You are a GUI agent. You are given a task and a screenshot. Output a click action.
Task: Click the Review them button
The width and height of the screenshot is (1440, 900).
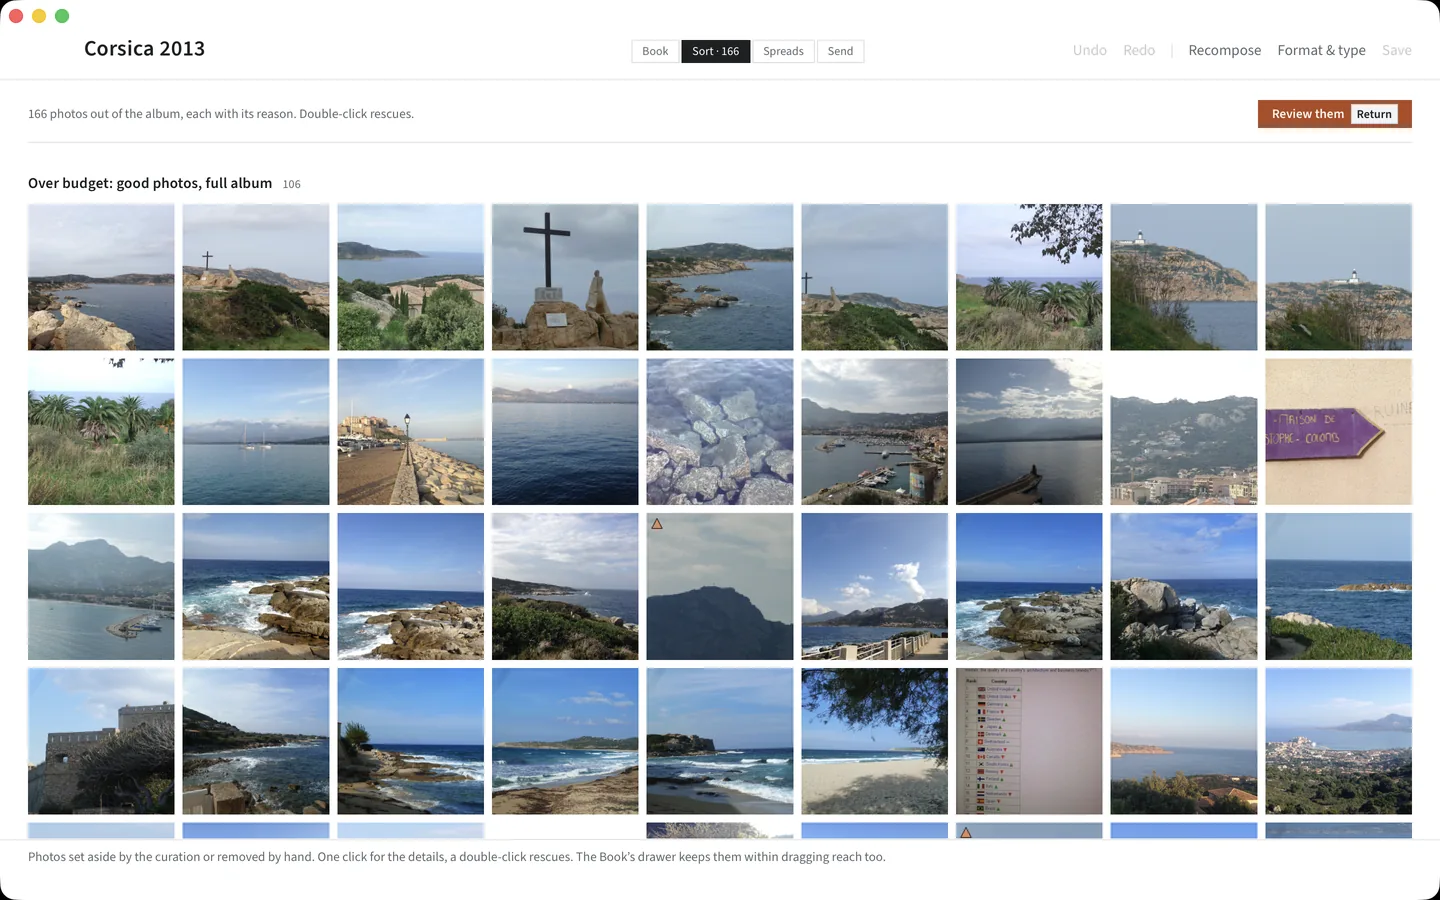pyautogui.click(x=1335, y=114)
